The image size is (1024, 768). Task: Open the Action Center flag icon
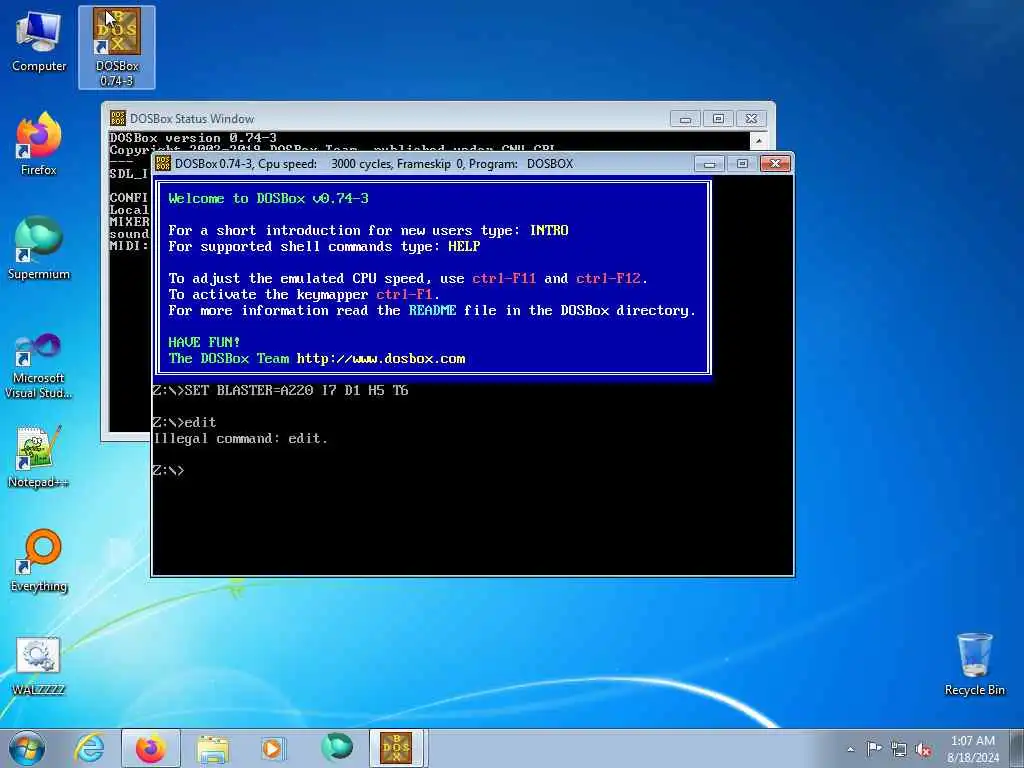[x=874, y=748]
